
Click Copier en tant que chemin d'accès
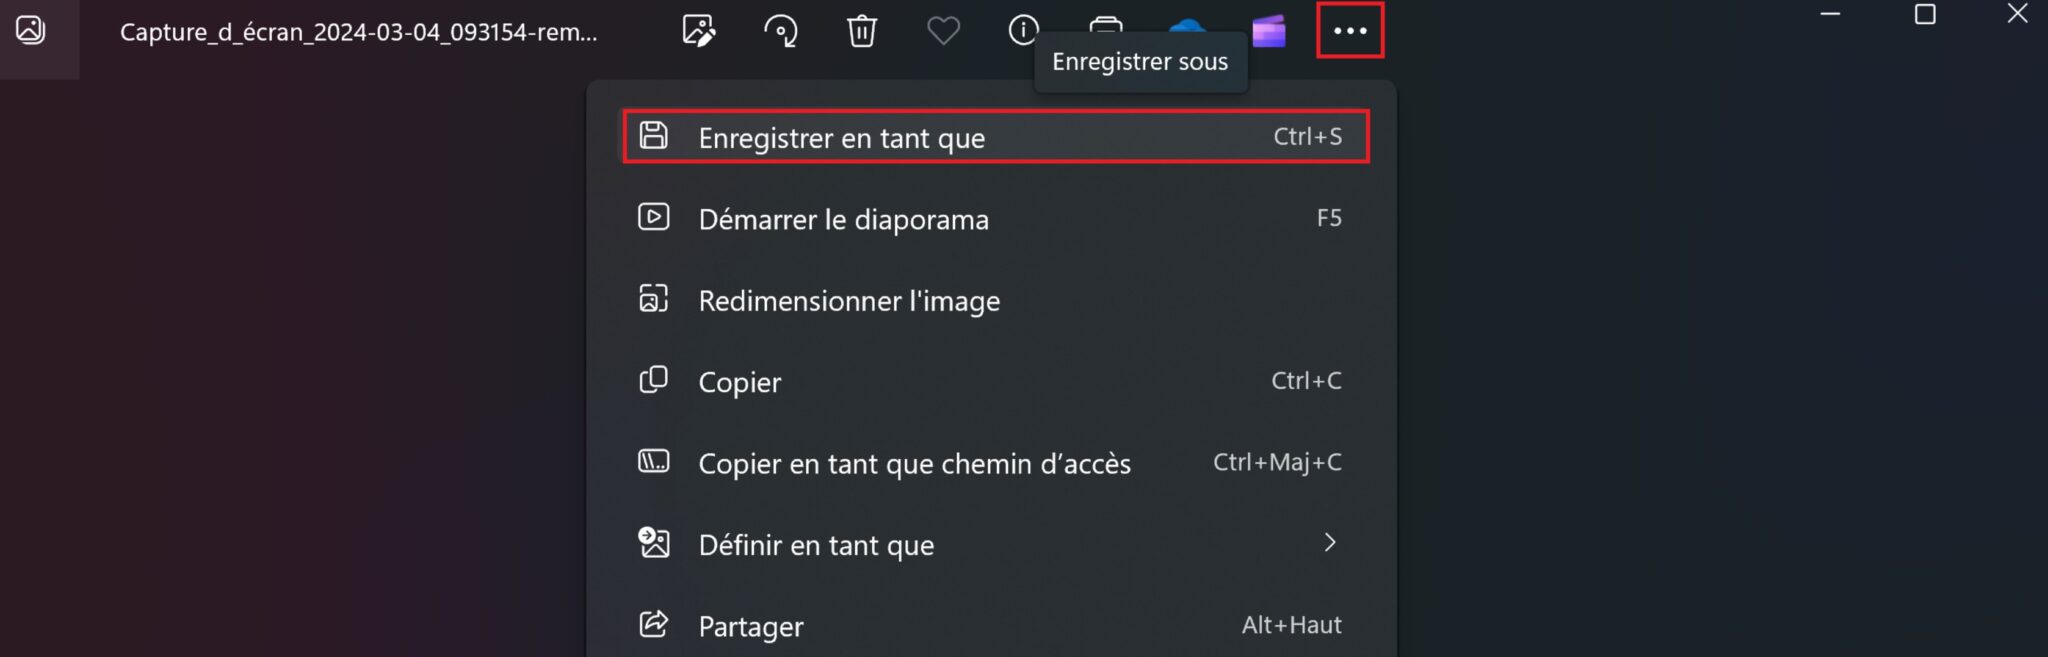[x=914, y=463]
